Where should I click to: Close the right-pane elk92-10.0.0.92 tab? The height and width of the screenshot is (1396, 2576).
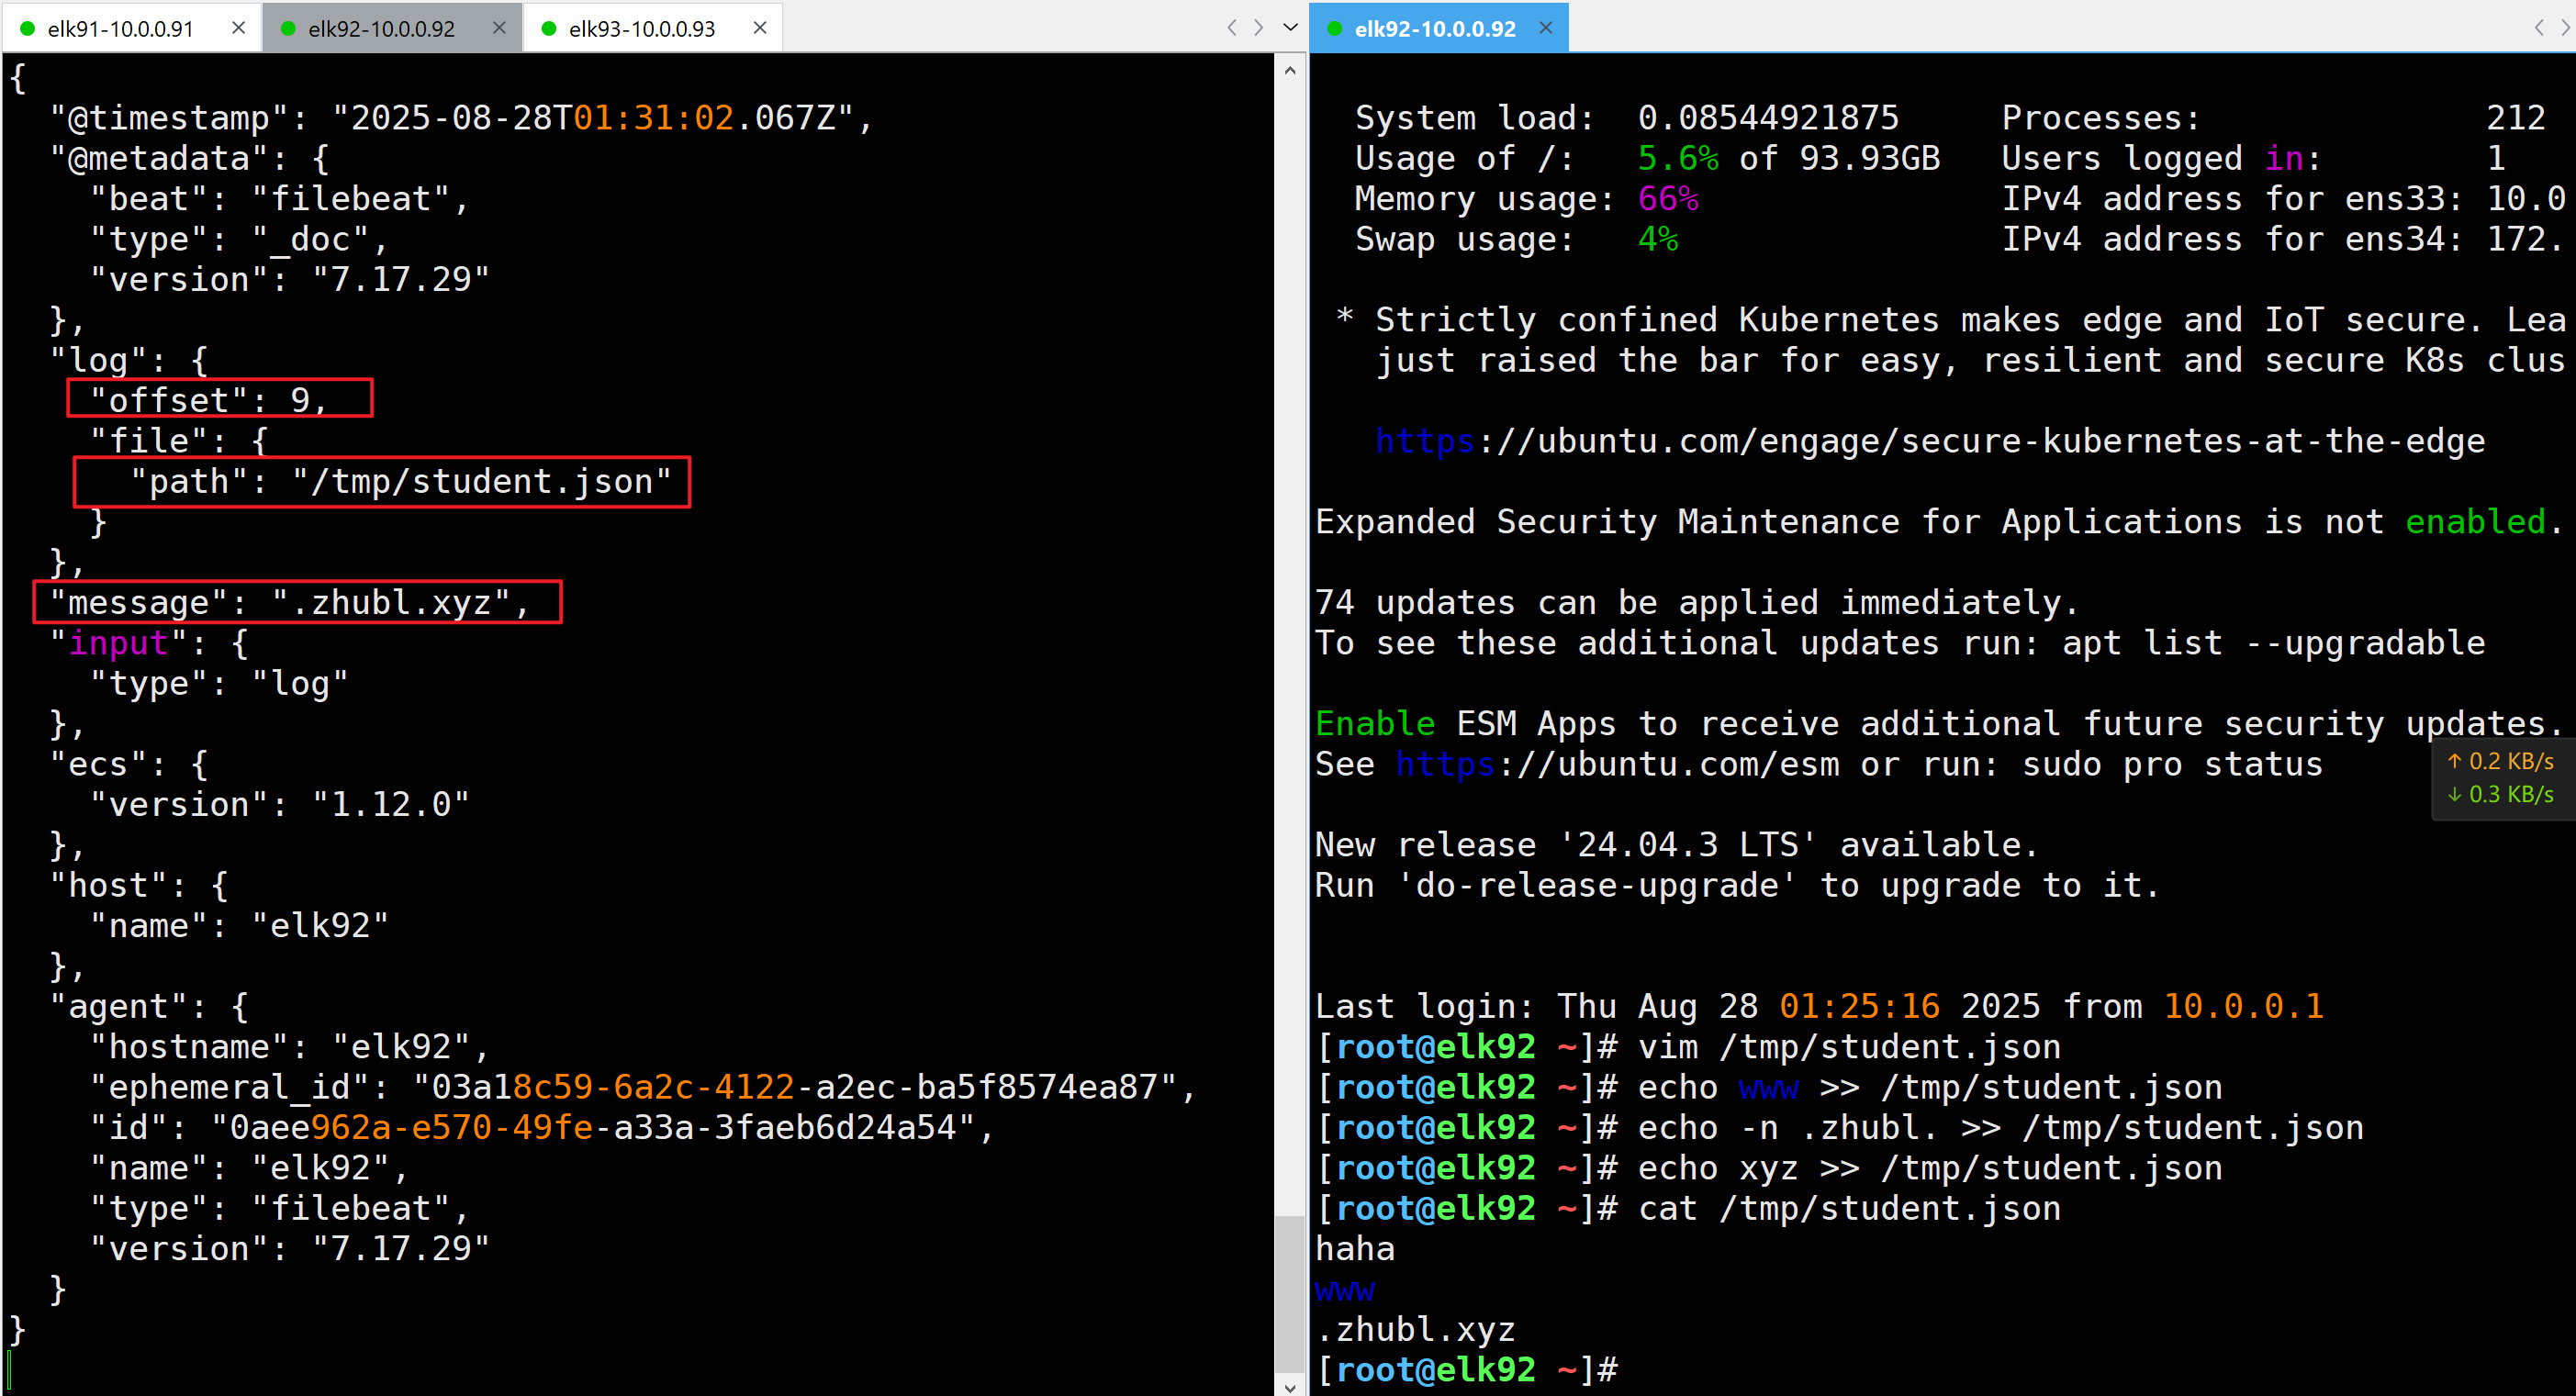(x=1545, y=28)
